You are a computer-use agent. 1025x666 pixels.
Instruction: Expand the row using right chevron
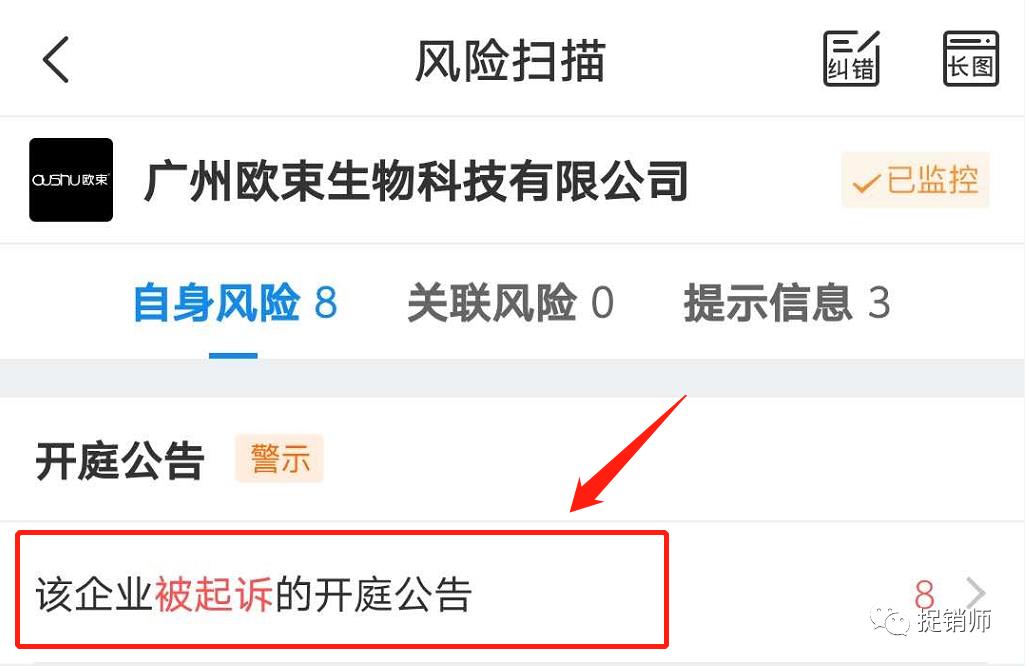coord(975,593)
